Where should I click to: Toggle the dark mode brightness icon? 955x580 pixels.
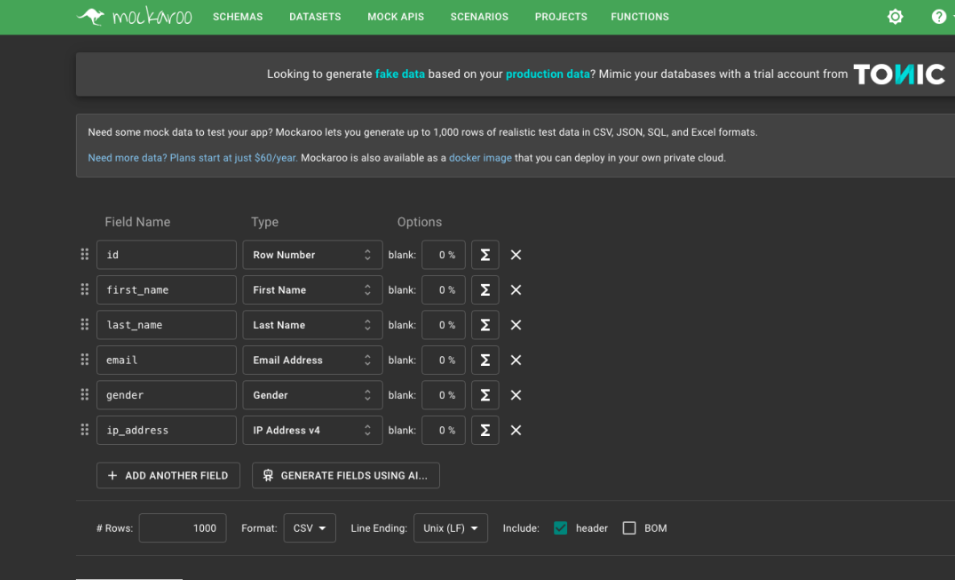click(x=895, y=16)
